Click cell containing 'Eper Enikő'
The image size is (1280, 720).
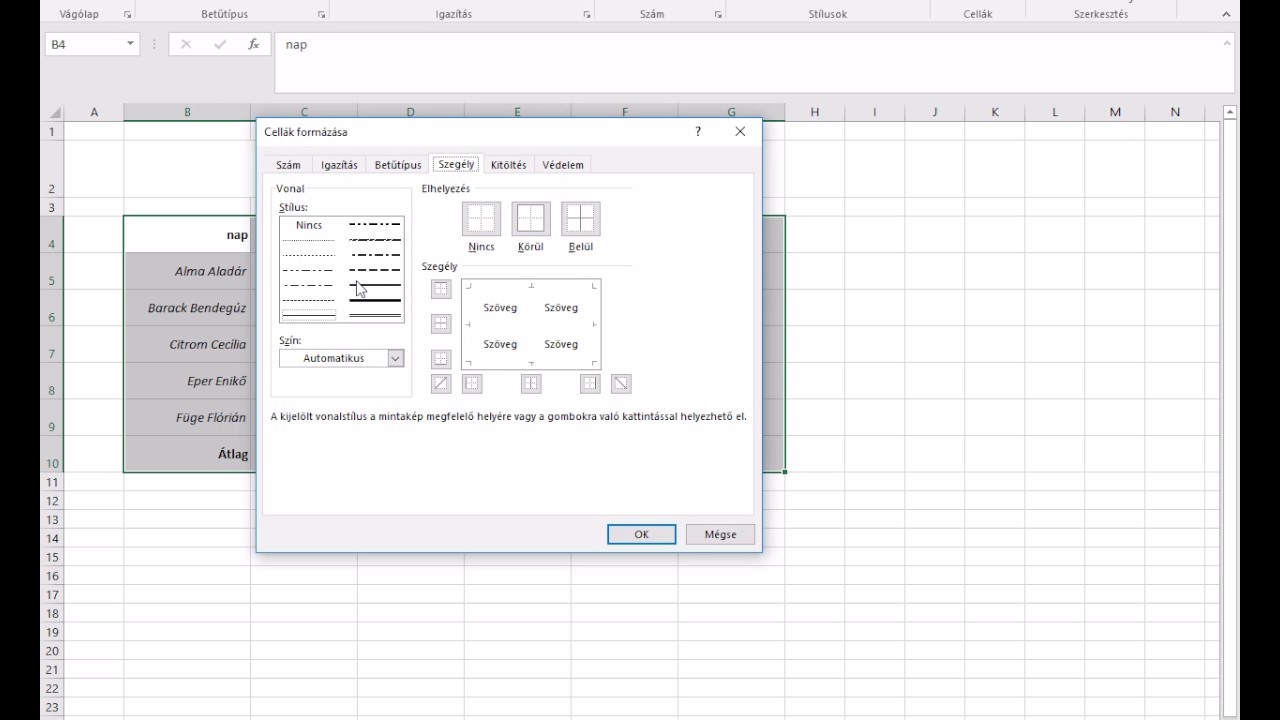pyautogui.click(x=187, y=381)
